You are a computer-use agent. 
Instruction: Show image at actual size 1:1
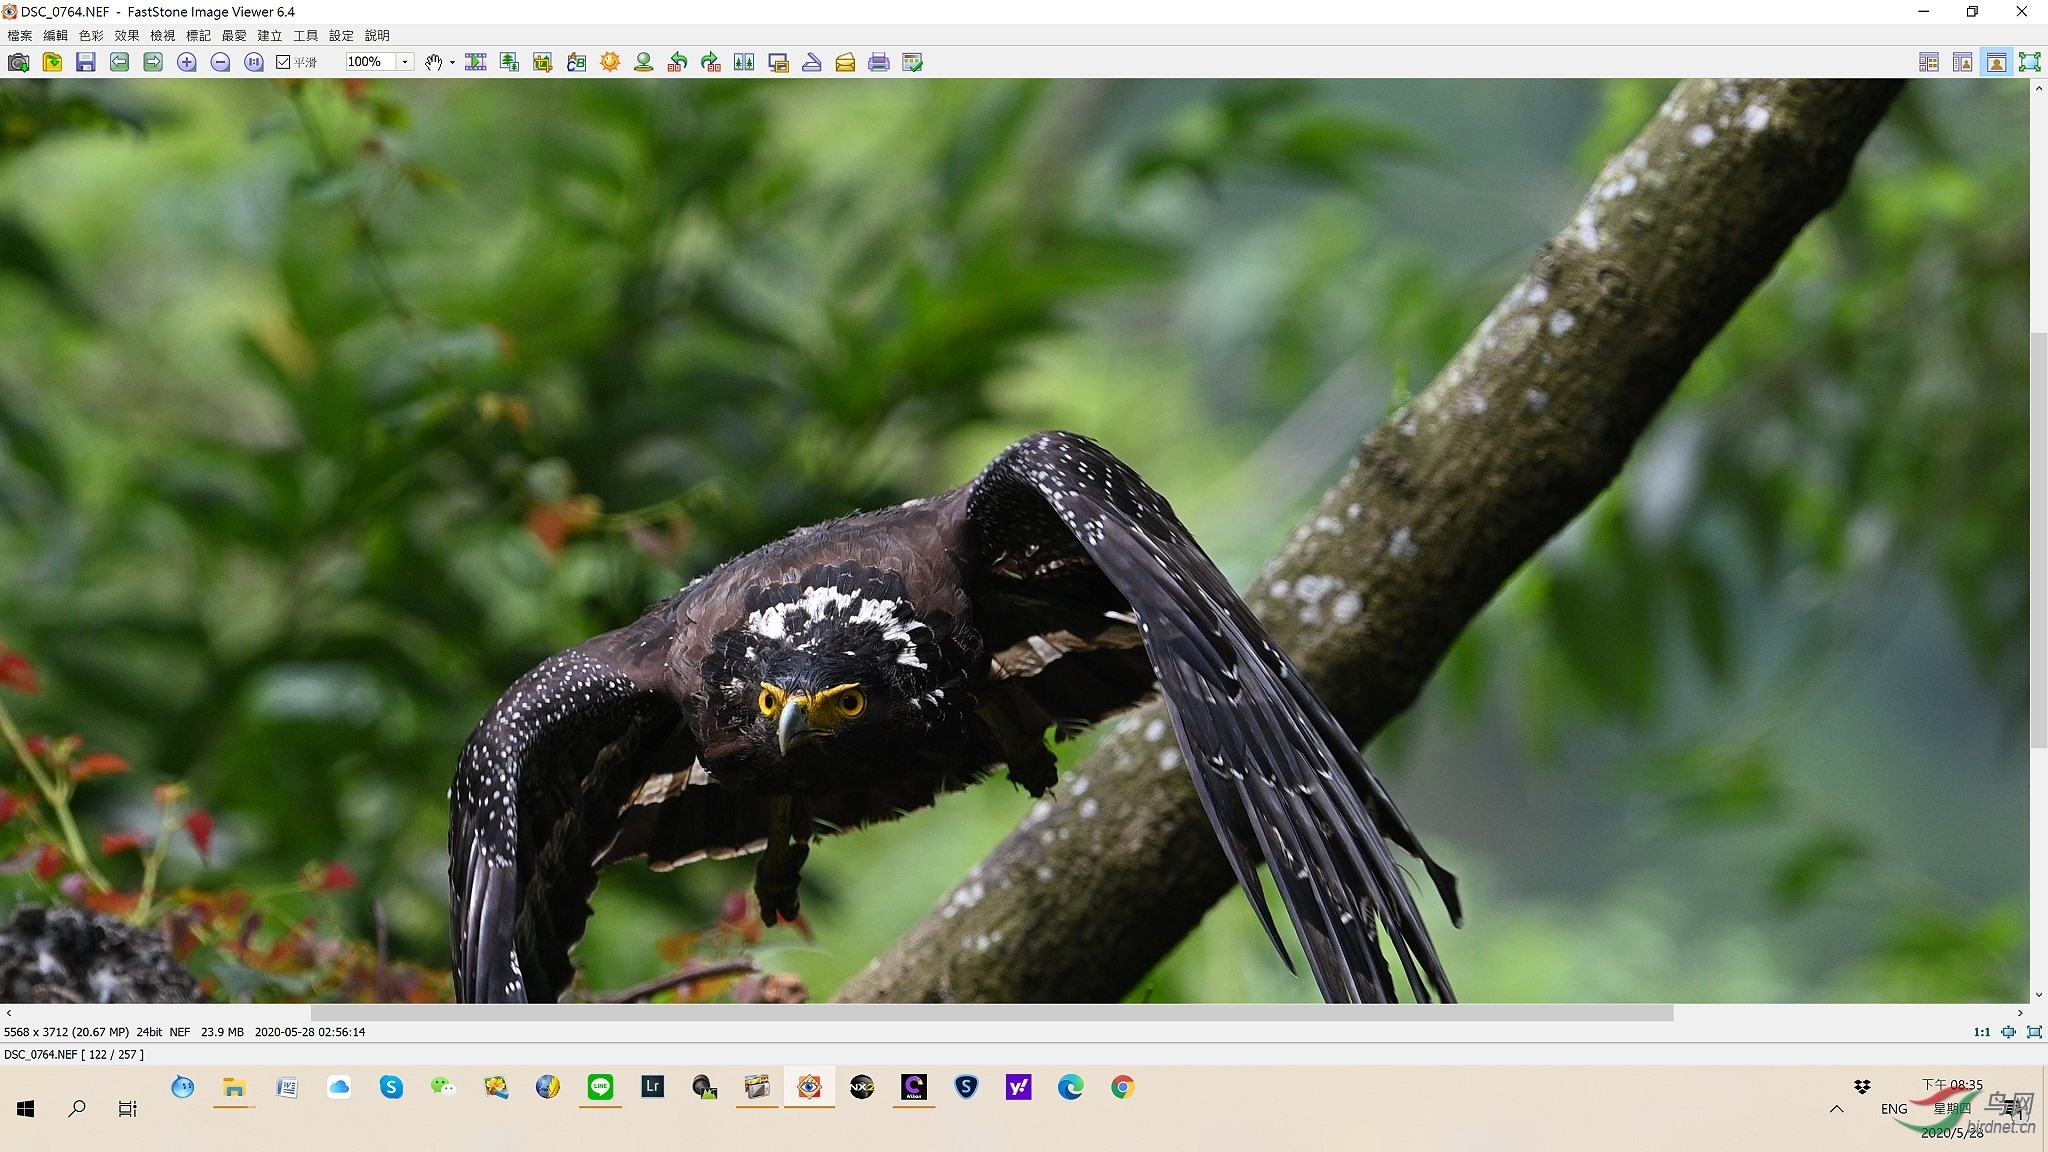click(x=254, y=62)
